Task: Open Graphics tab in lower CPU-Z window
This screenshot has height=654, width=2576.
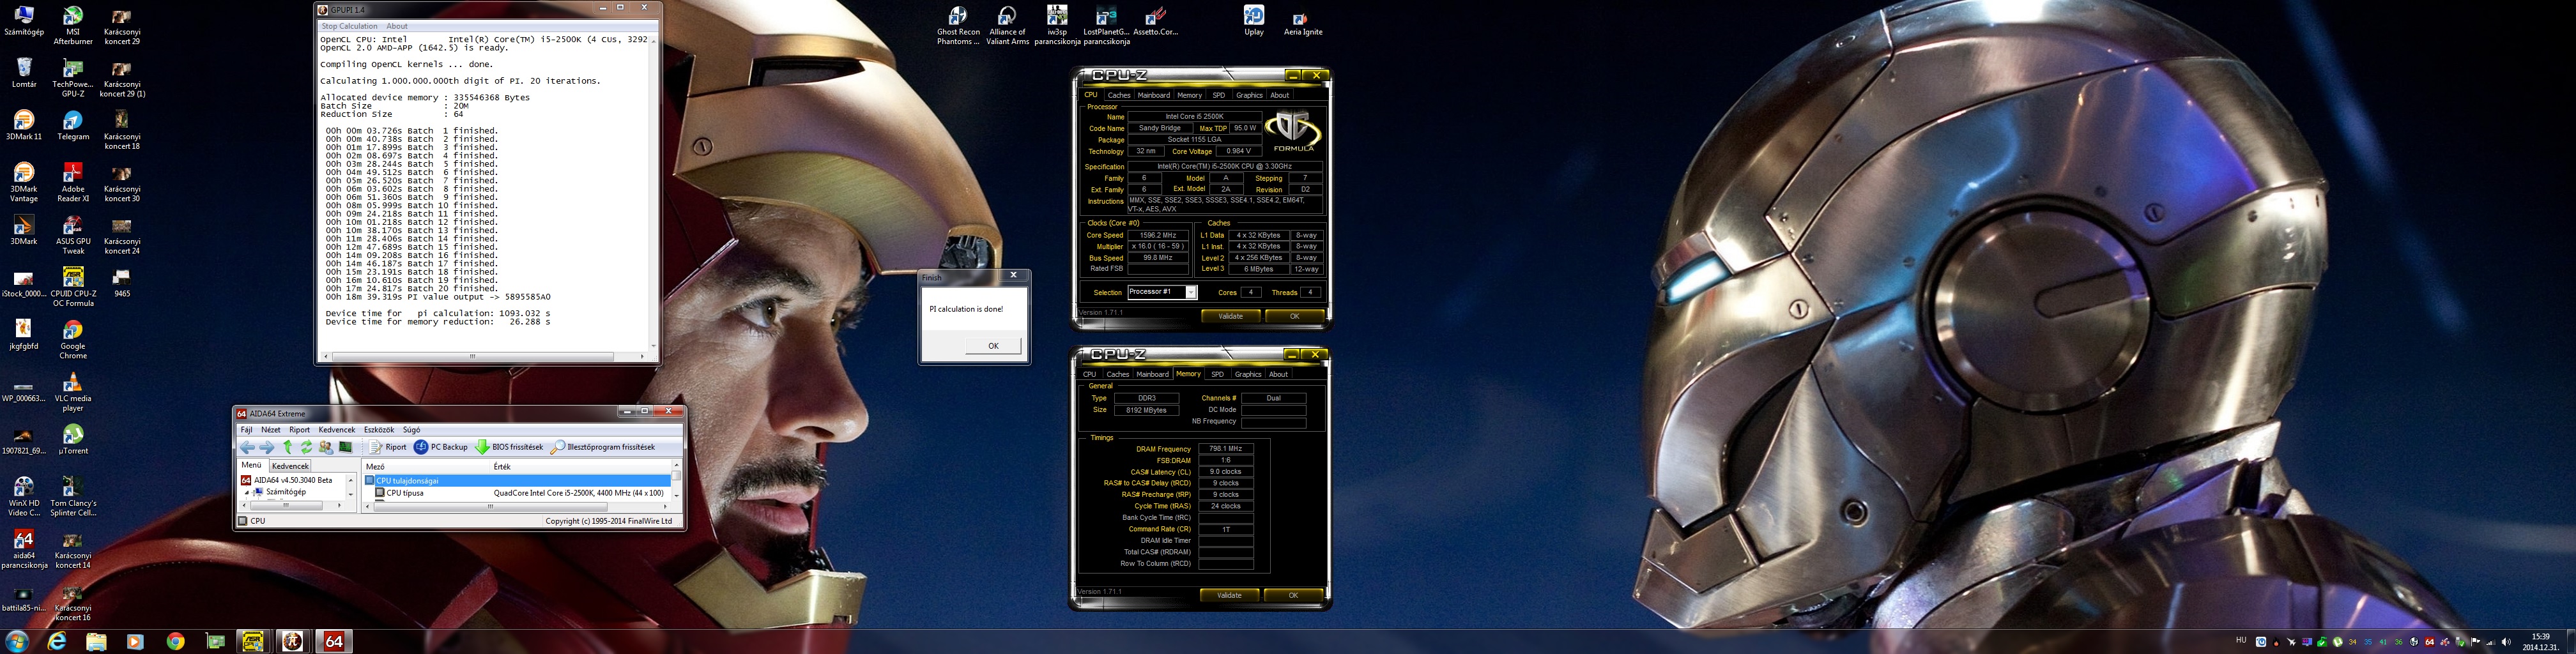Action: pyautogui.click(x=1248, y=374)
